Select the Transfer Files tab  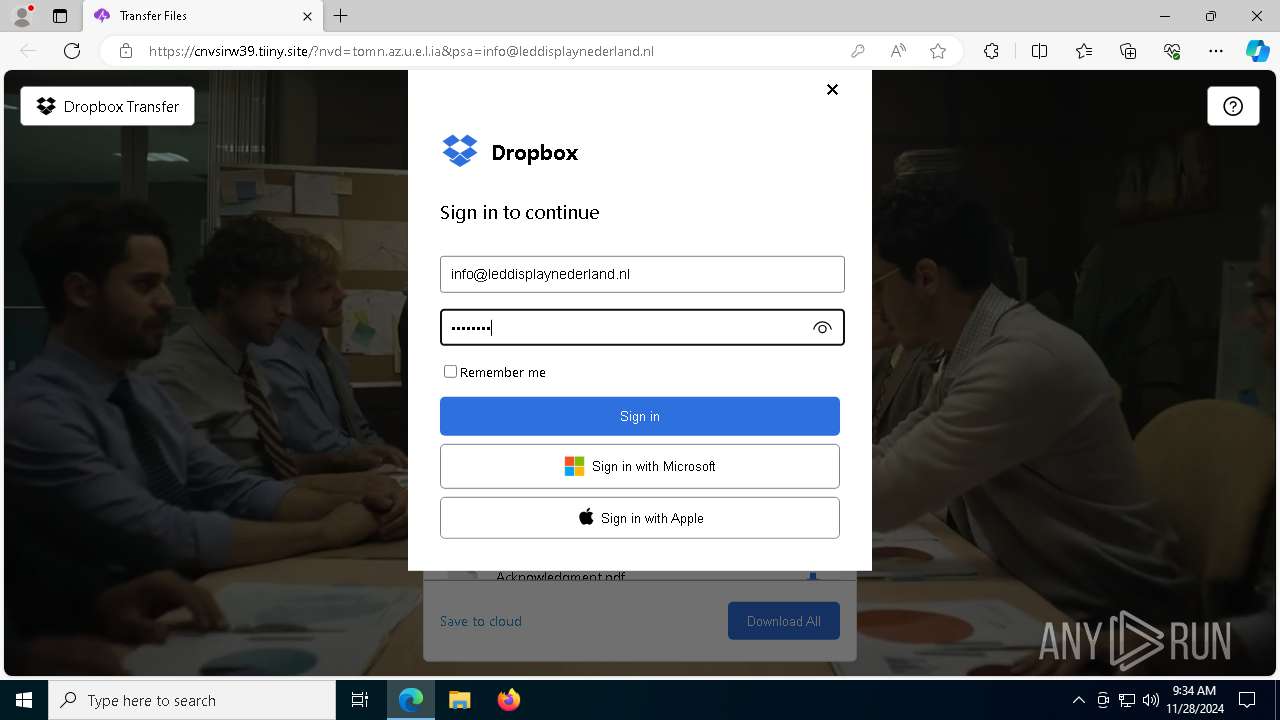click(x=202, y=16)
